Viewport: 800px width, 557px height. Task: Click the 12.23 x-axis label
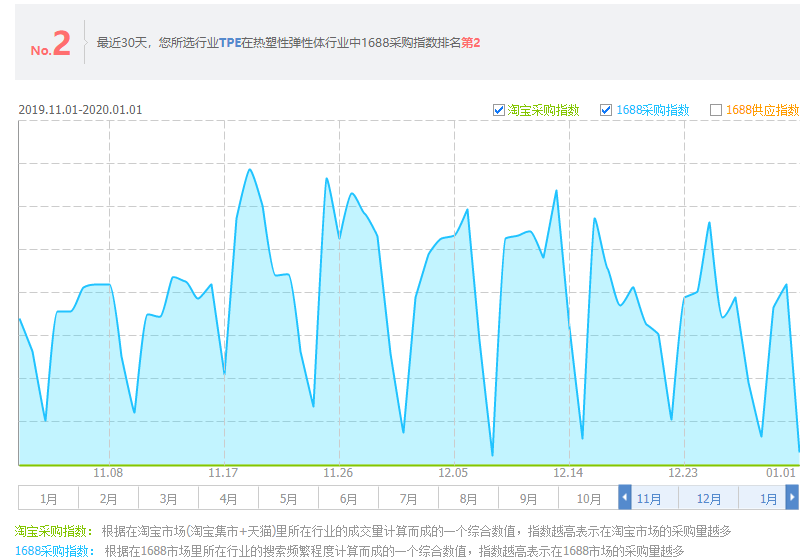click(683, 473)
